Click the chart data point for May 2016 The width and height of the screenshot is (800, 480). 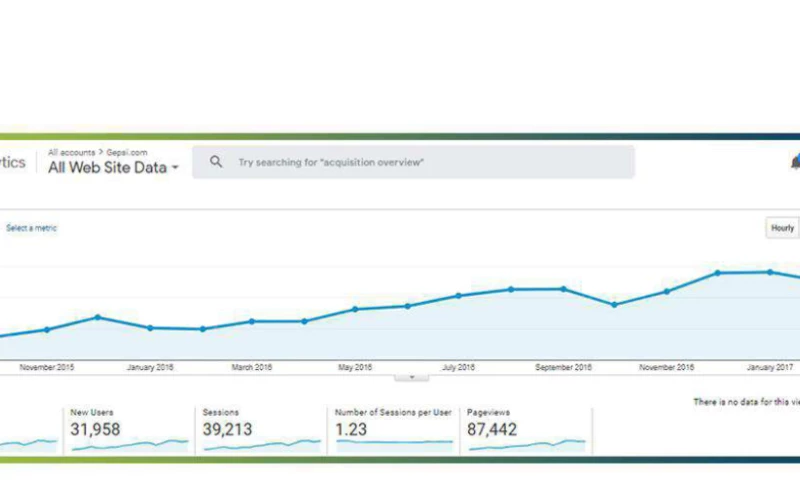355,309
